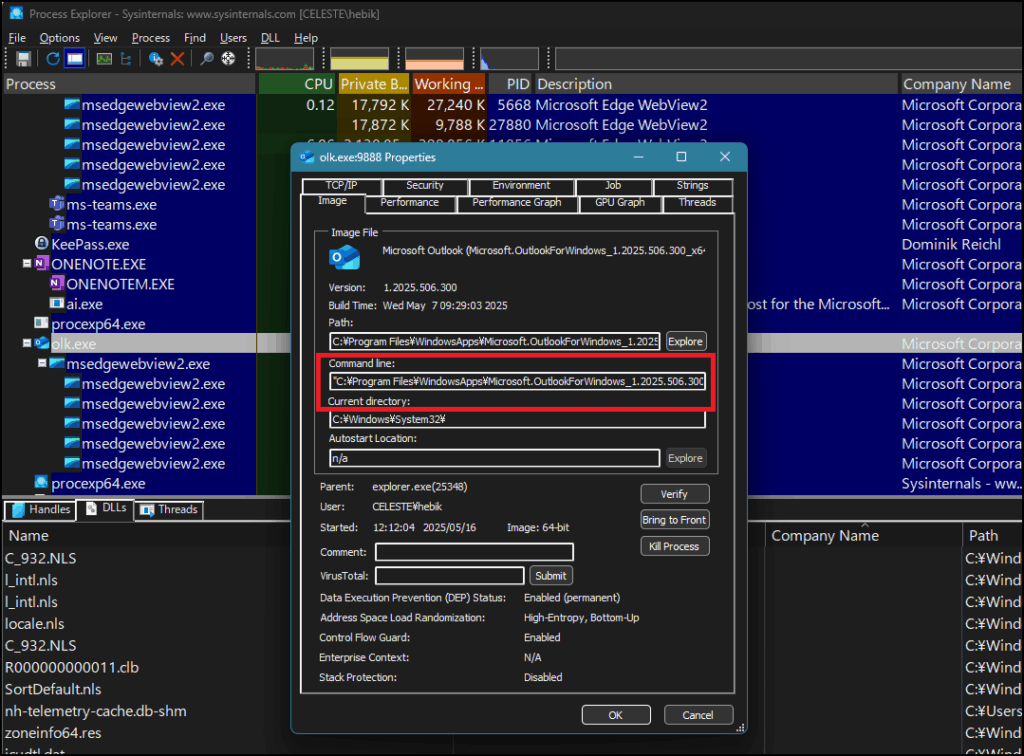Click into the VirusTotal input field
Screen dimensions: 1024x756
449,576
